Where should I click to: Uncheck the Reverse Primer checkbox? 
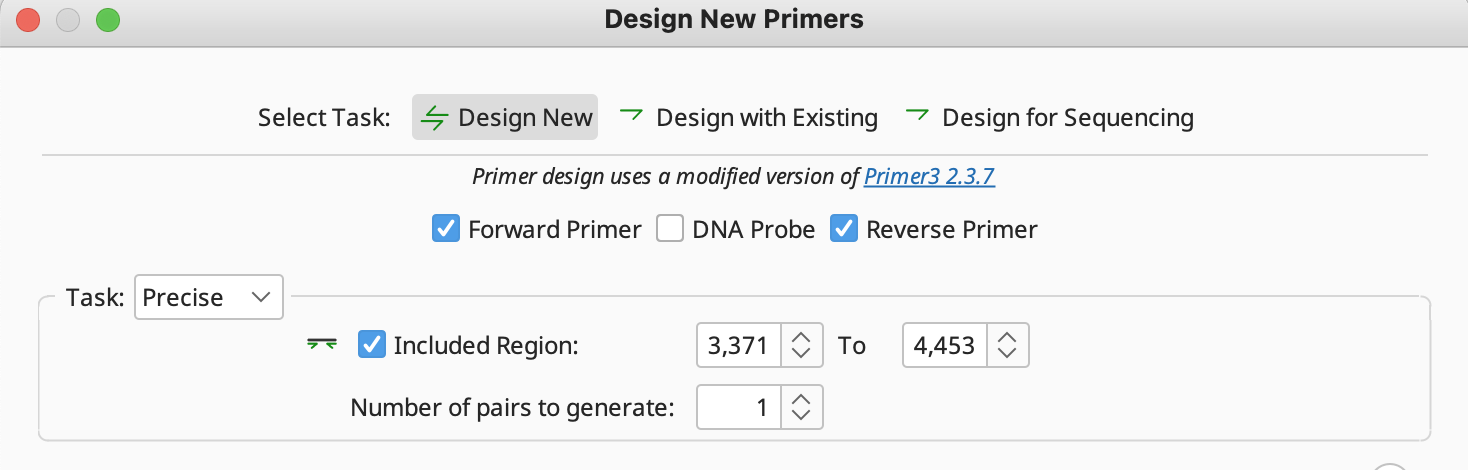click(x=844, y=229)
